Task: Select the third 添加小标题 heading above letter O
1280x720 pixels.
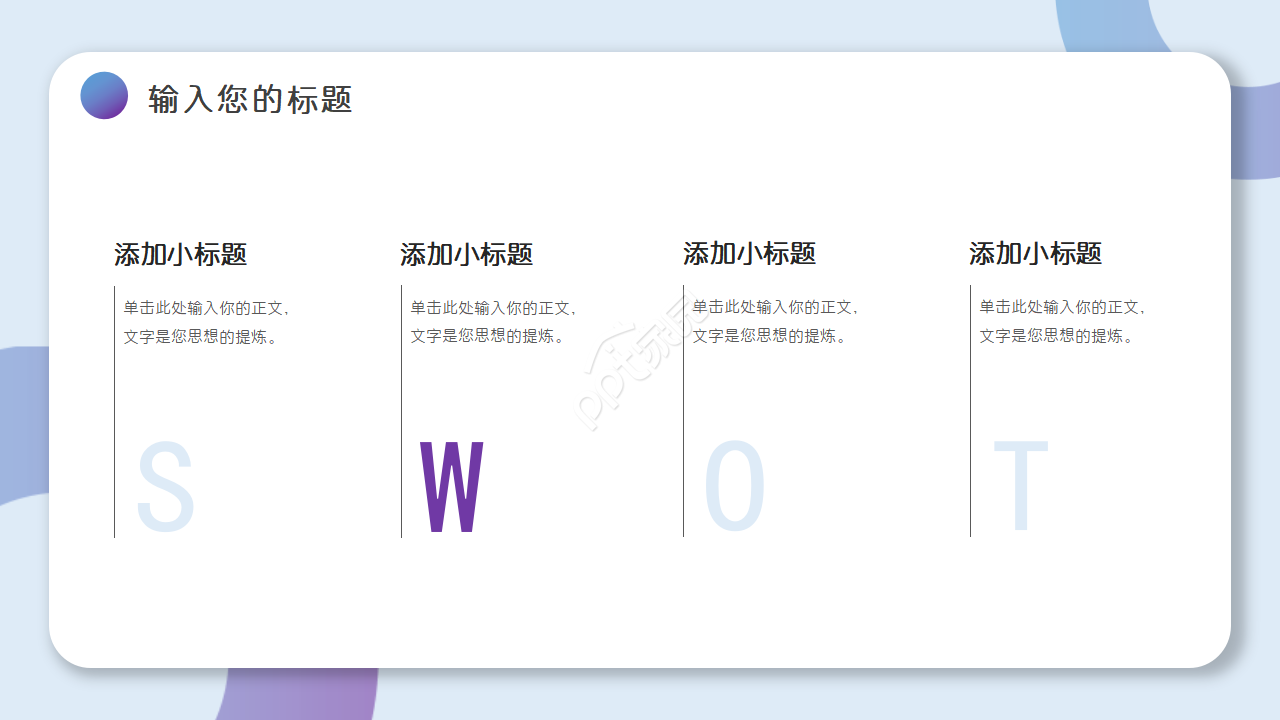Action: point(748,255)
